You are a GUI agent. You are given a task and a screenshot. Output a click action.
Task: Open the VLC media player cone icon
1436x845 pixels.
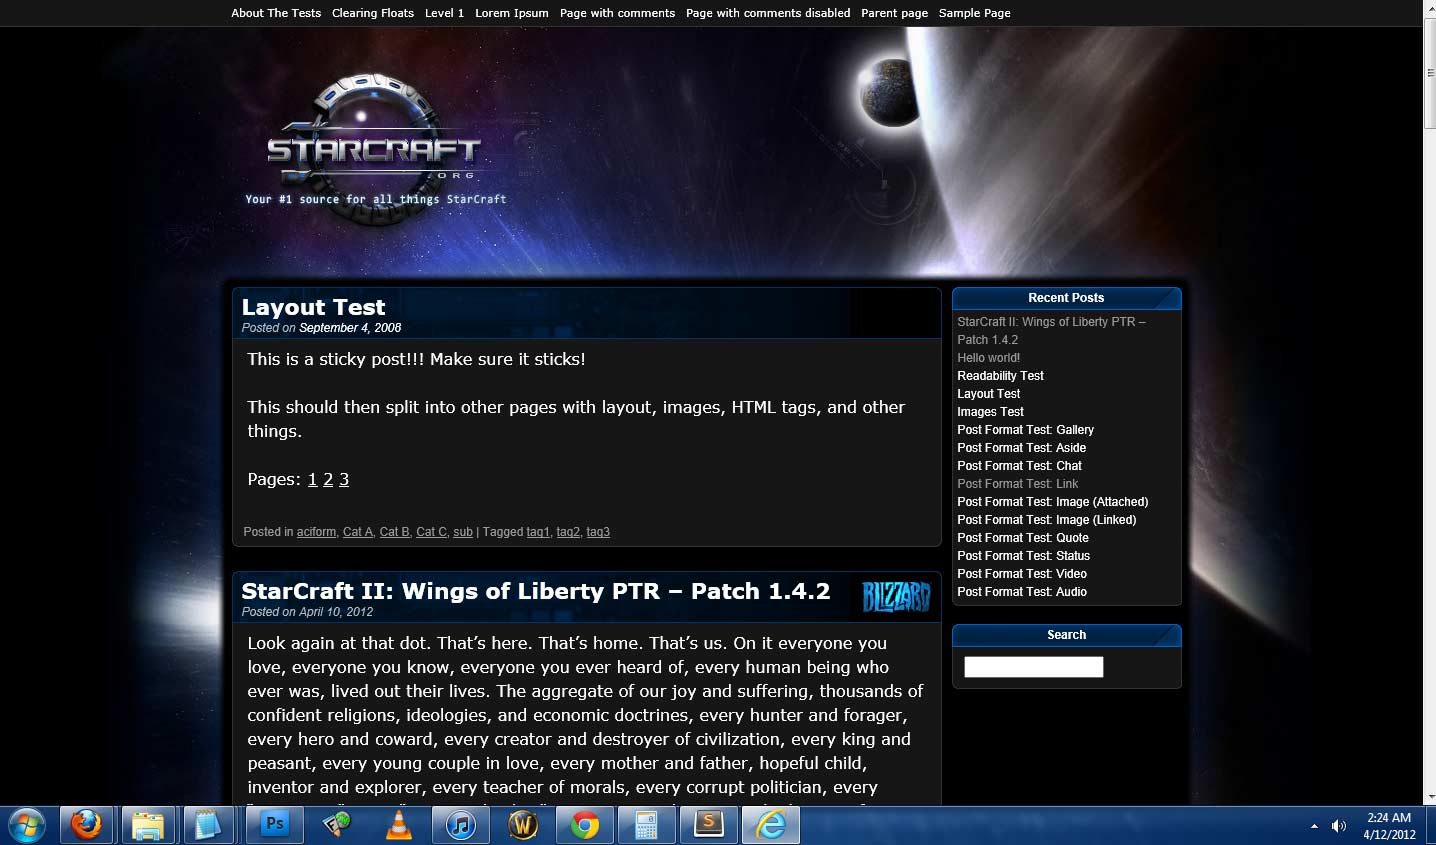pos(398,826)
